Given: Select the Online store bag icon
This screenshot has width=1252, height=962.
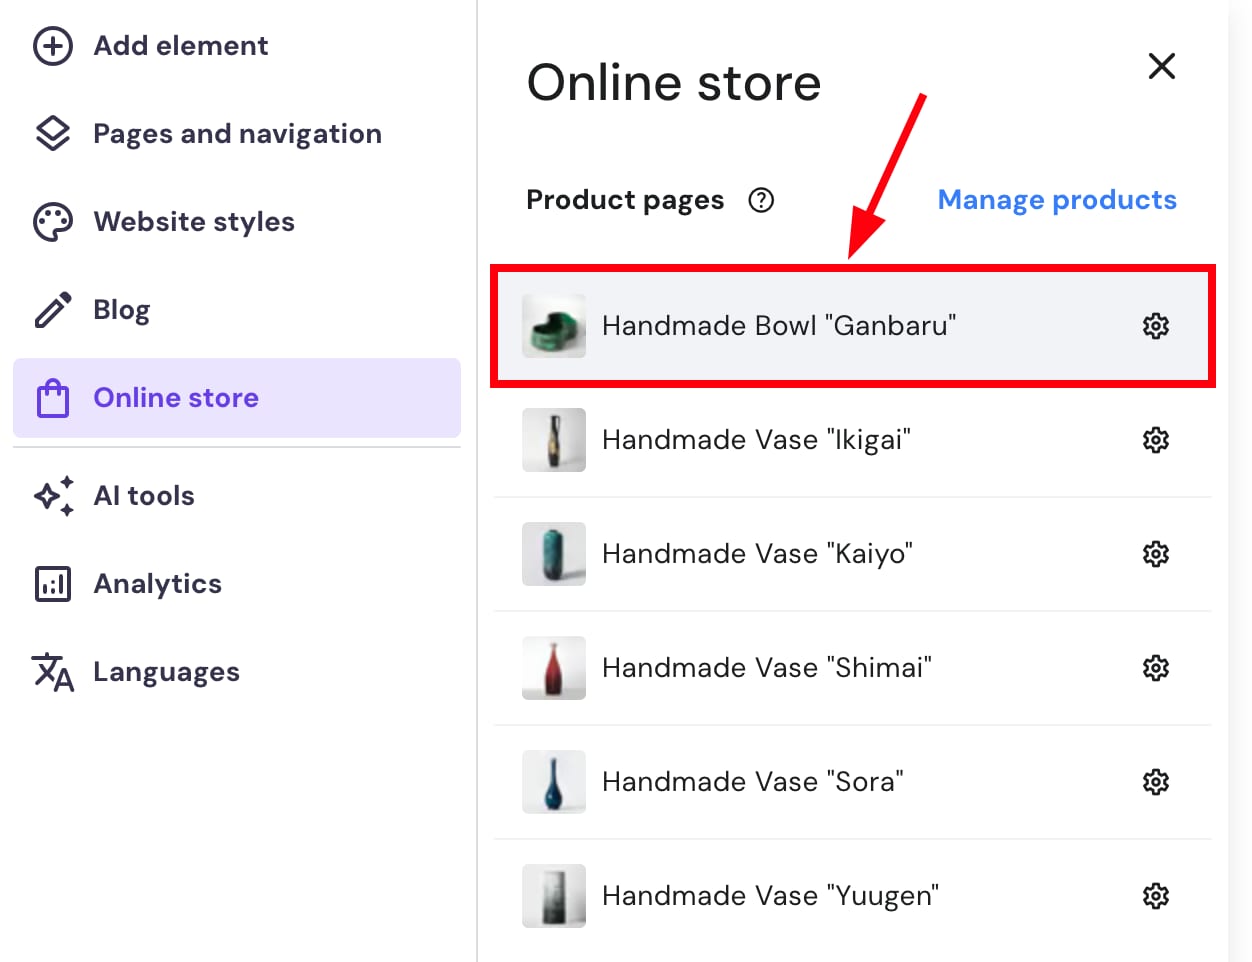Looking at the screenshot, I should click(x=52, y=397).
